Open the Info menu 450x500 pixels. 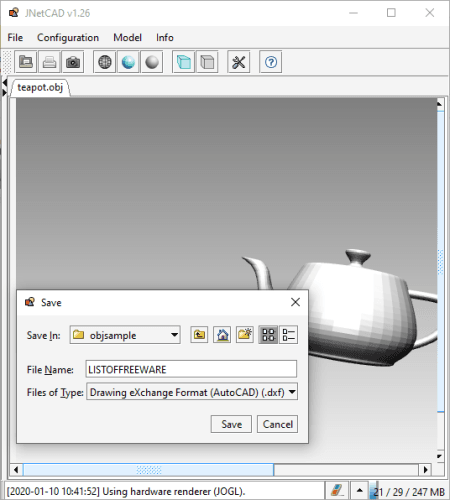pyautogui.click(x=165, y=37)
